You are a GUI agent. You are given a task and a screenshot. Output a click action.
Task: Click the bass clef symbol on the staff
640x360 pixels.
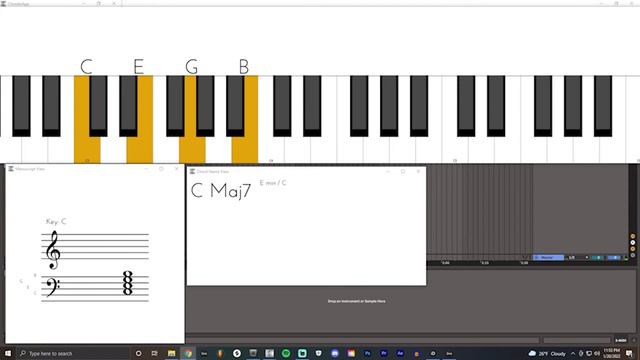tap(53, 287)
